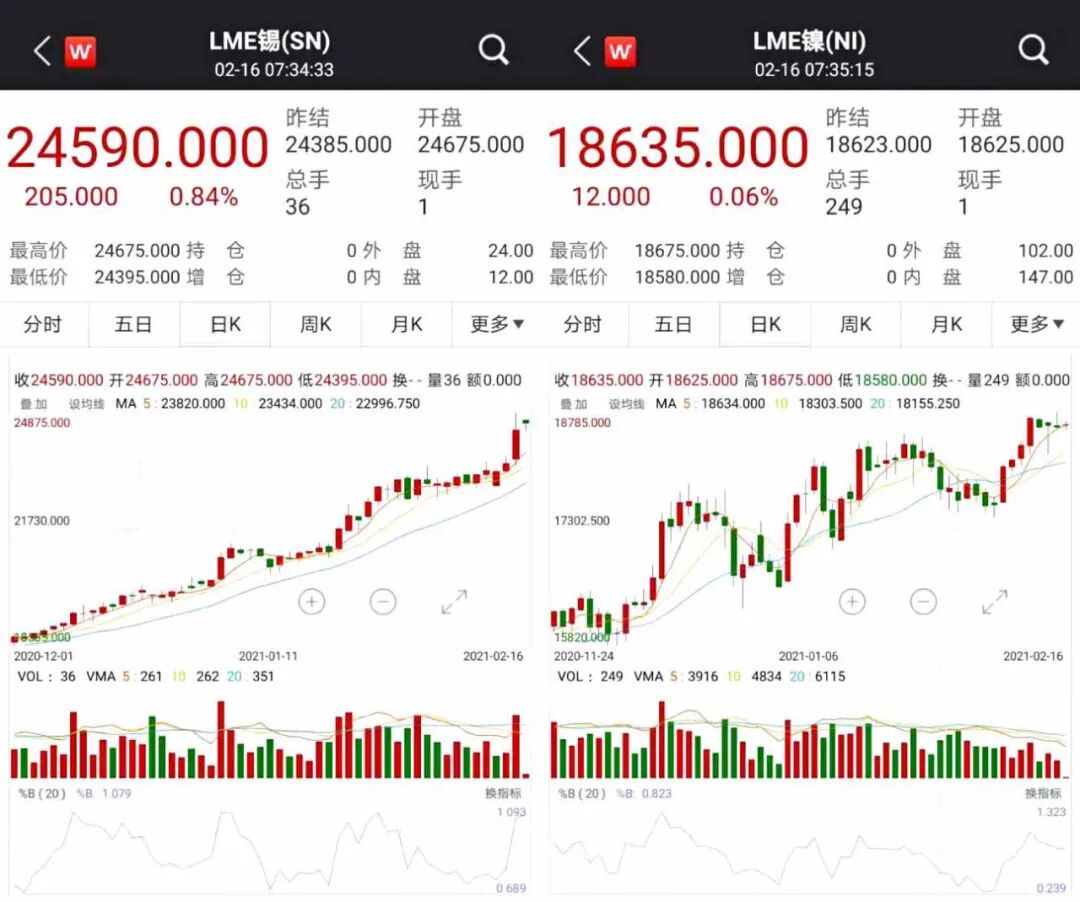Toggle 叠加 overlay mode on the tin chart
Screen dimensions: 1080x902
[34, 405]
